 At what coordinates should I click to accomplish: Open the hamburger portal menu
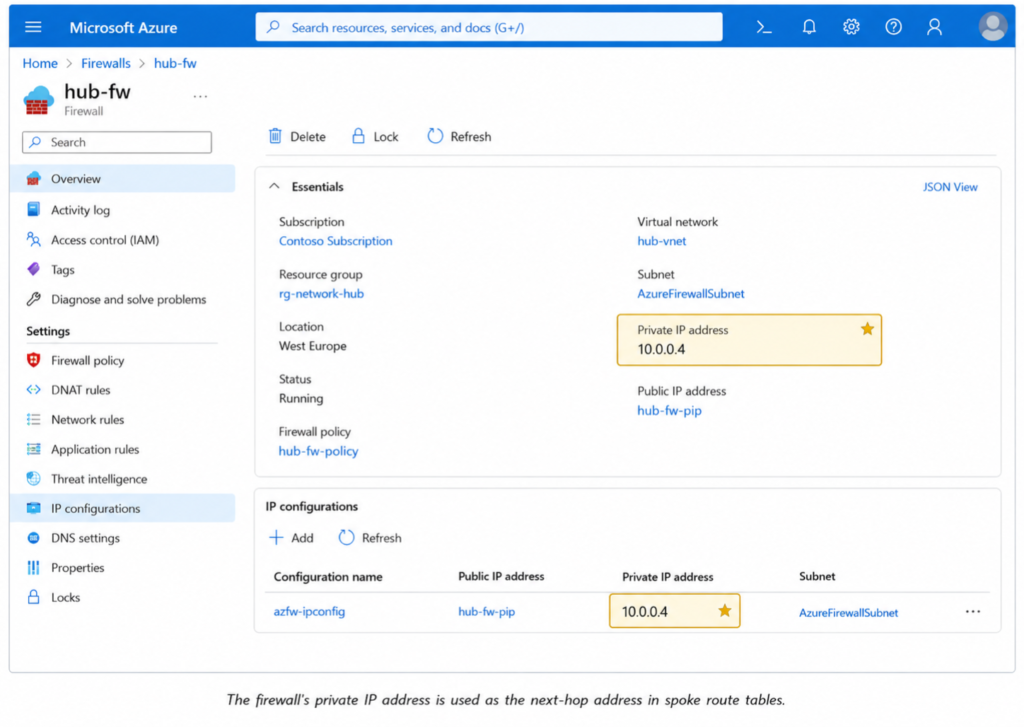click(x=33, y=27)
